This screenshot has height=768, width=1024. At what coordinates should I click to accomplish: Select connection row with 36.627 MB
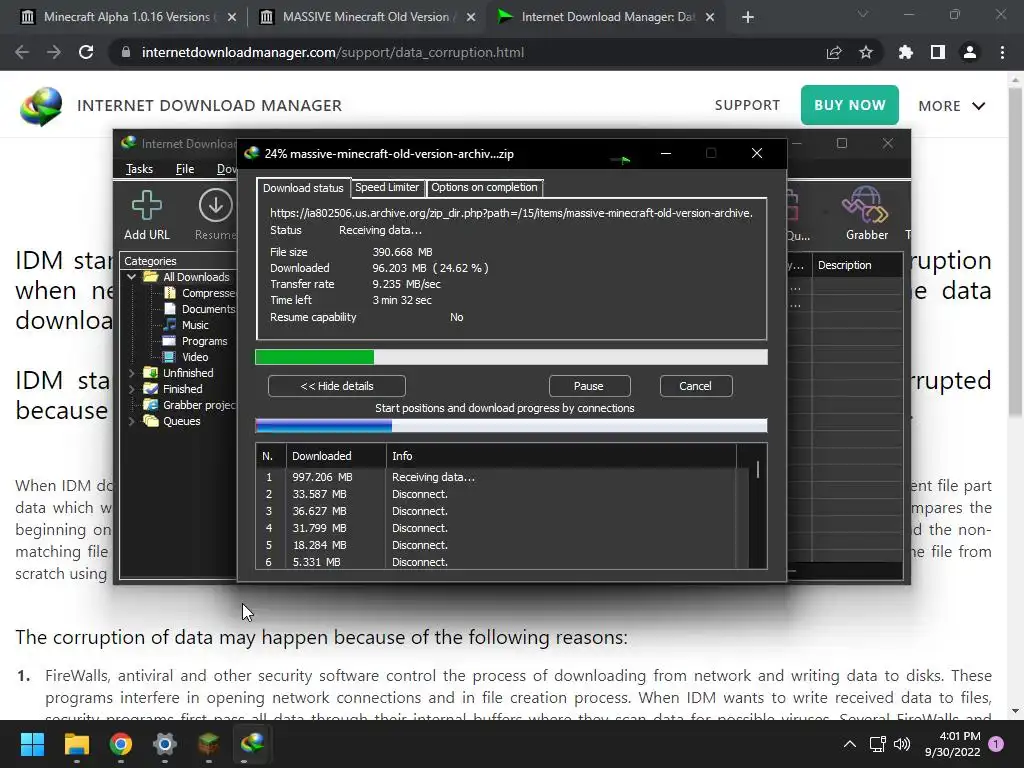498,511
